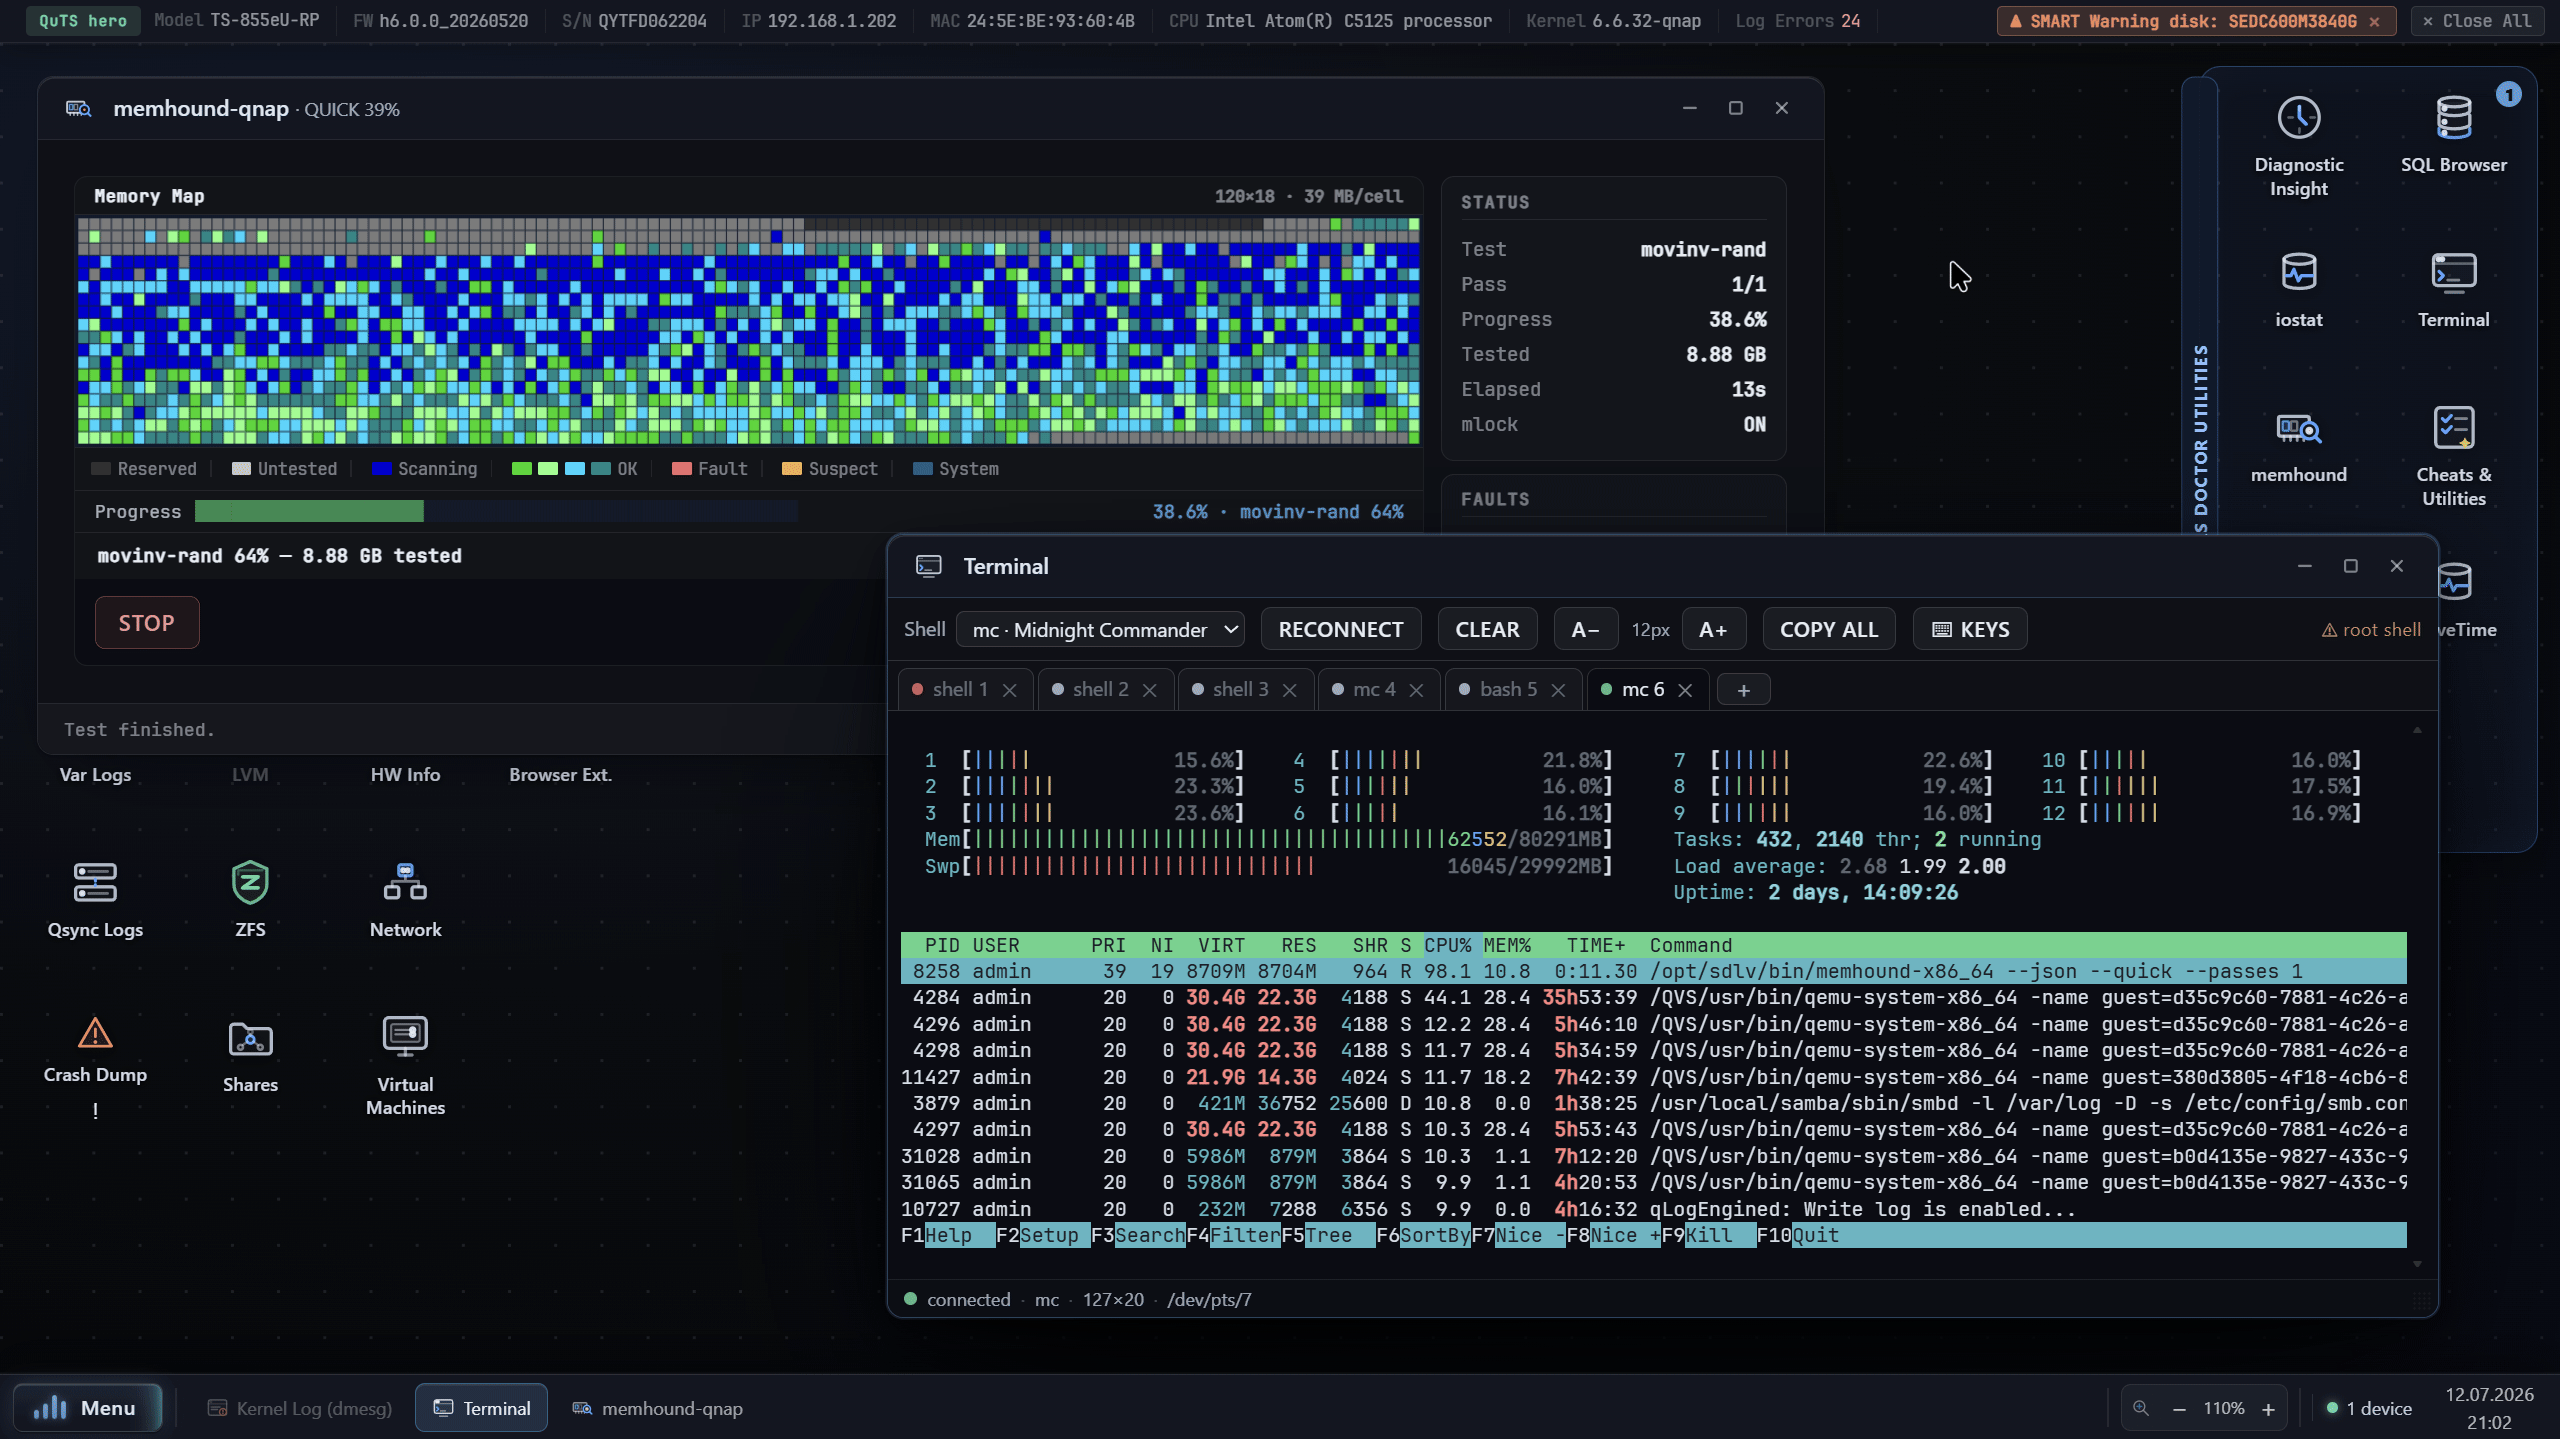
Task: Open the Qsync Logs desktop icon
Action: (95, 898)
